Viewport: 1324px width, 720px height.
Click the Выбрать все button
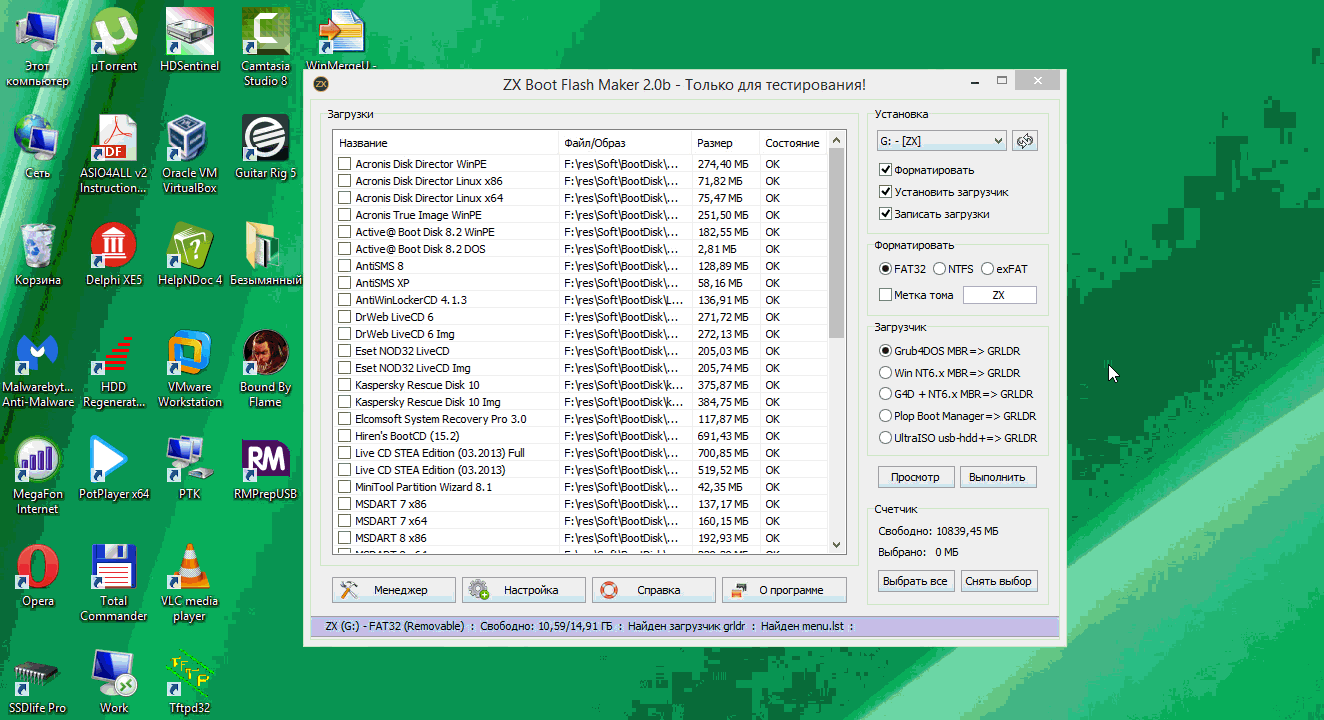tap(916, 581)
